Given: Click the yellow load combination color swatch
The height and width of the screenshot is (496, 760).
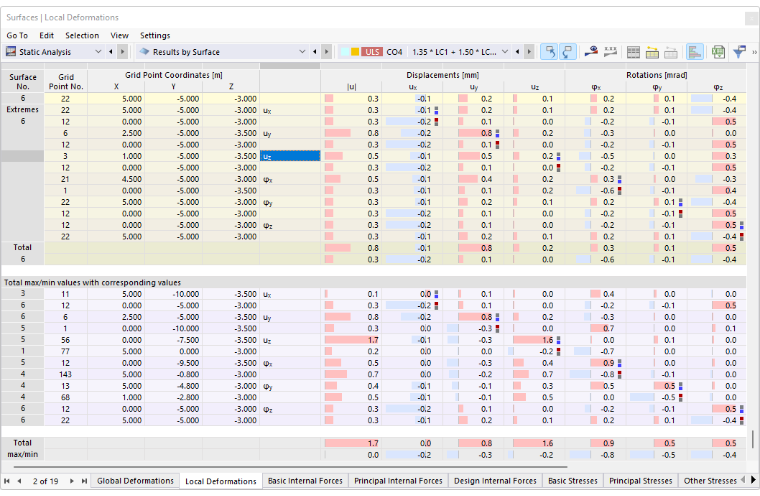Looking at the screenshot, I should (355, 52).
